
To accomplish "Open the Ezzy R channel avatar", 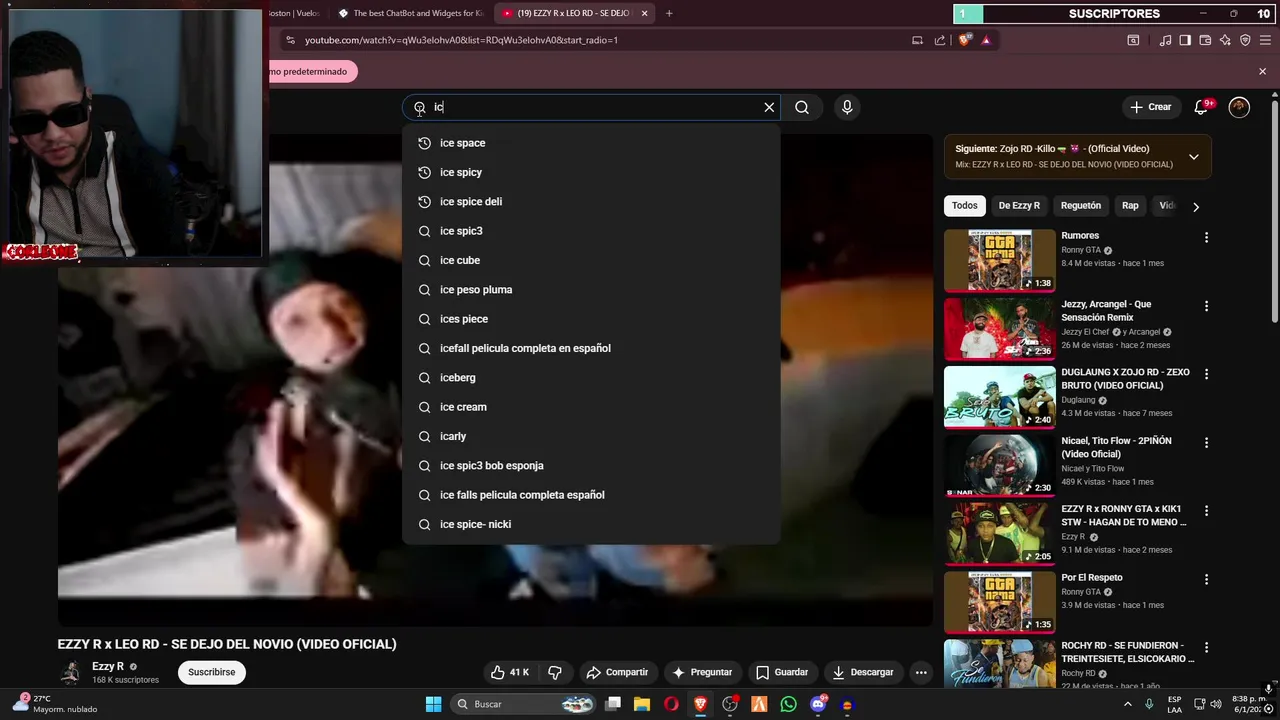I will click(x=70, y=672).
